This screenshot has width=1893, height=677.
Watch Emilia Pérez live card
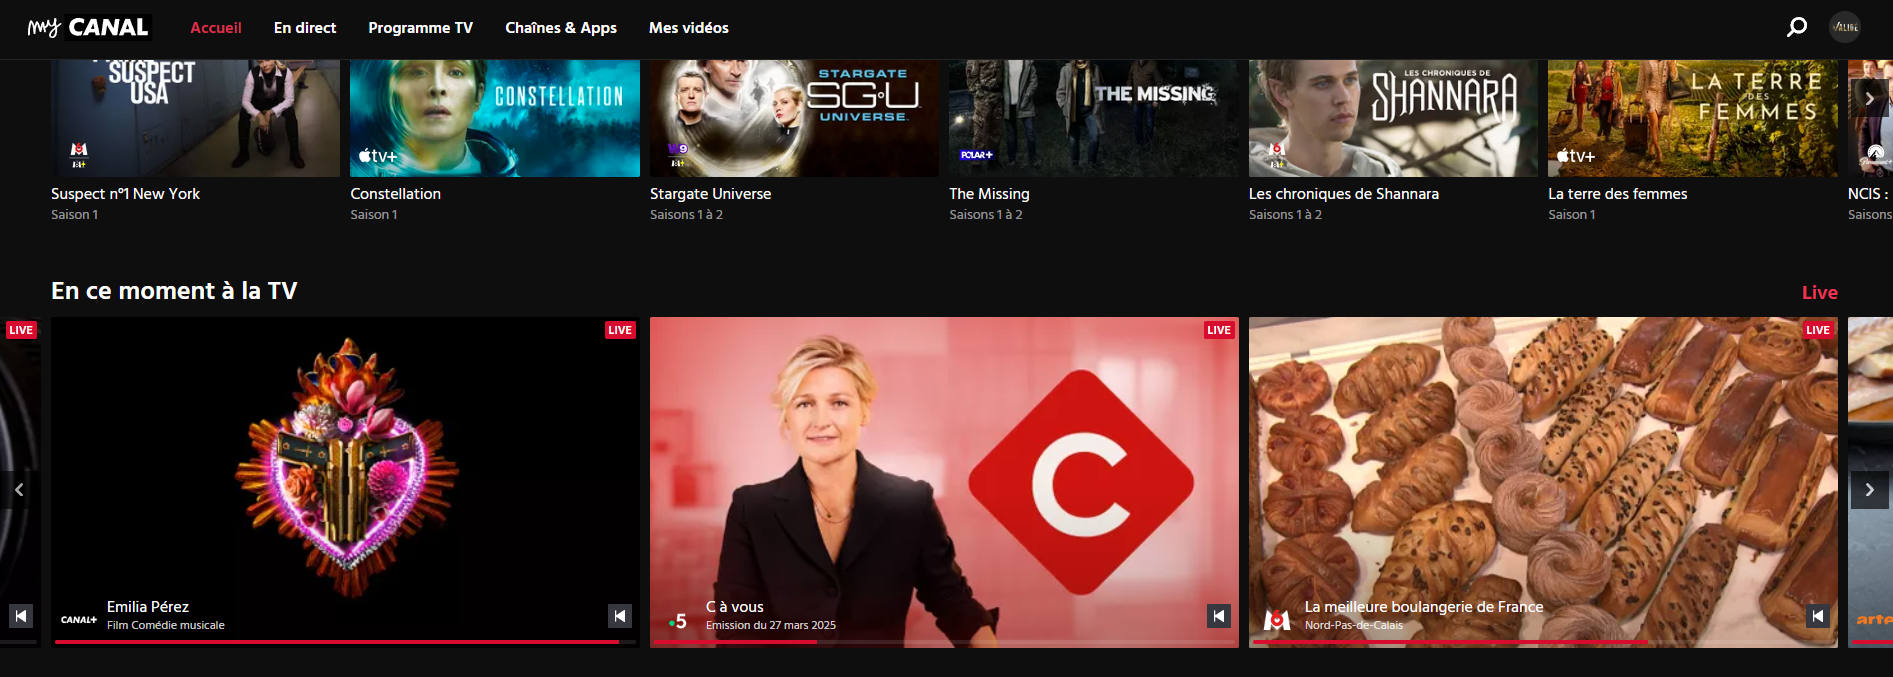[345, 482]
